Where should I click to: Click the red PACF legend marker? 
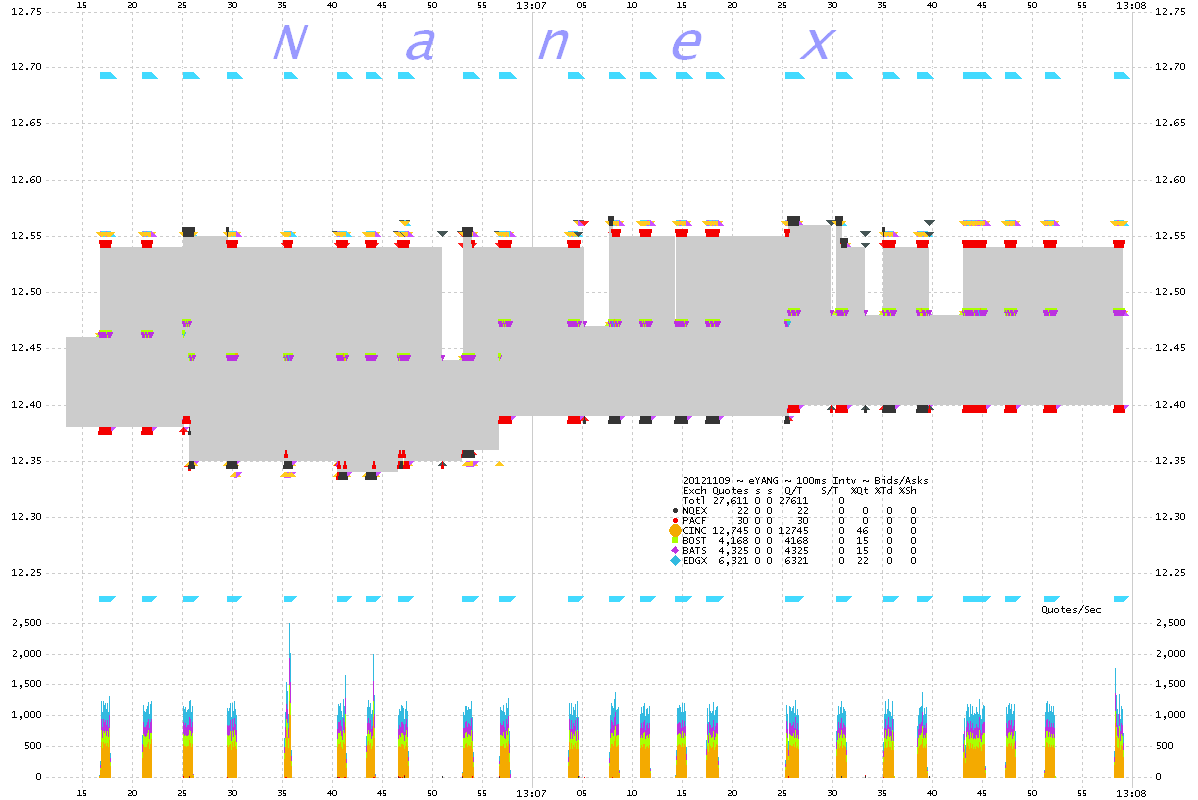point(675,520)
